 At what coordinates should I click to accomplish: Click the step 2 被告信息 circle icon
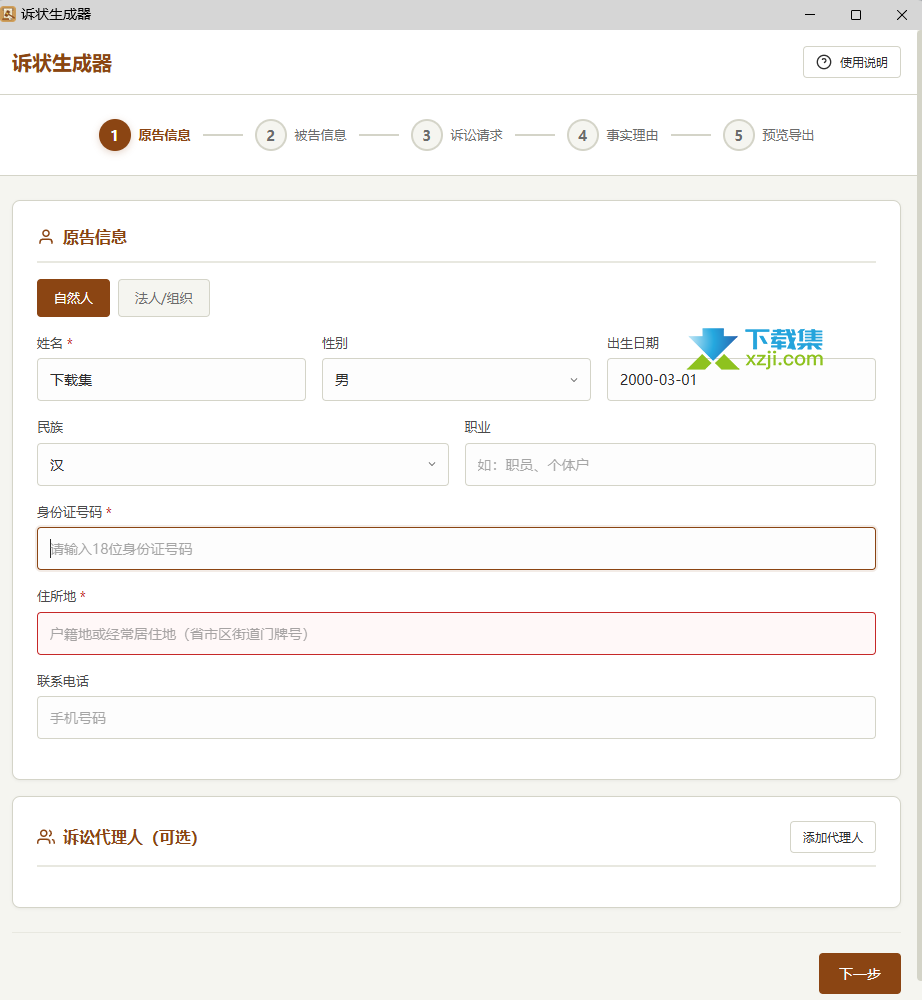[x=271, y=135]
